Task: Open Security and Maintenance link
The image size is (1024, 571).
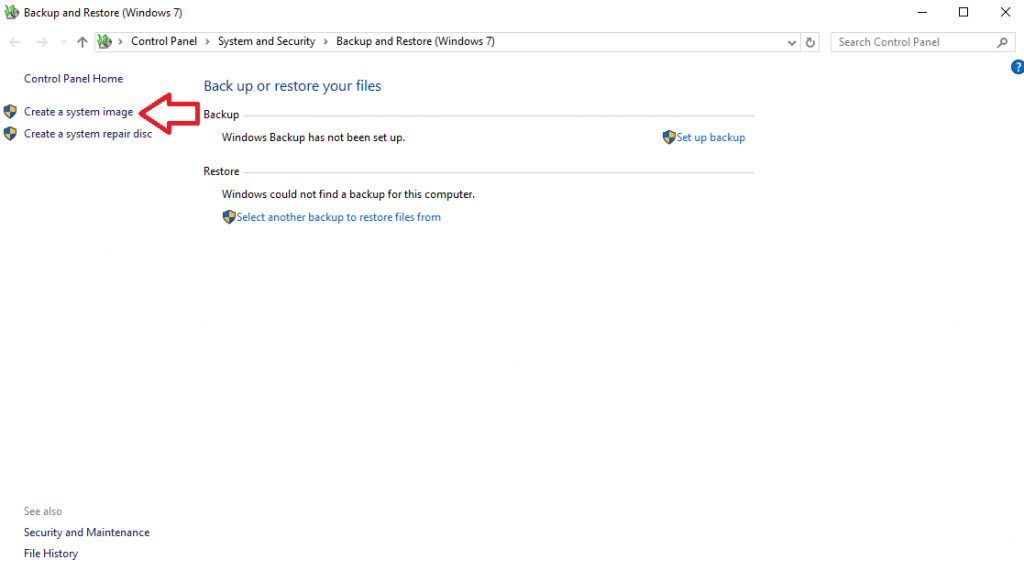Action: [x=86, y=532]
